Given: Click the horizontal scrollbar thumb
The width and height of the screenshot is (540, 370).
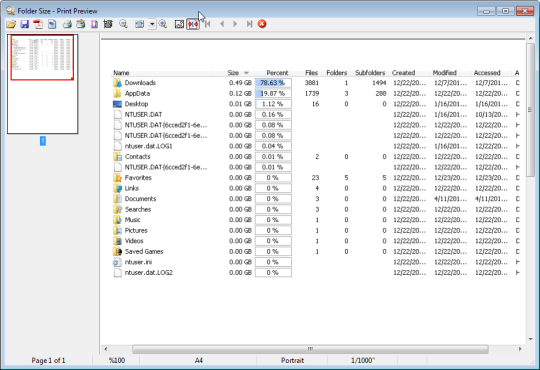Looking at the screenshot, I should [x=310, y=349].
